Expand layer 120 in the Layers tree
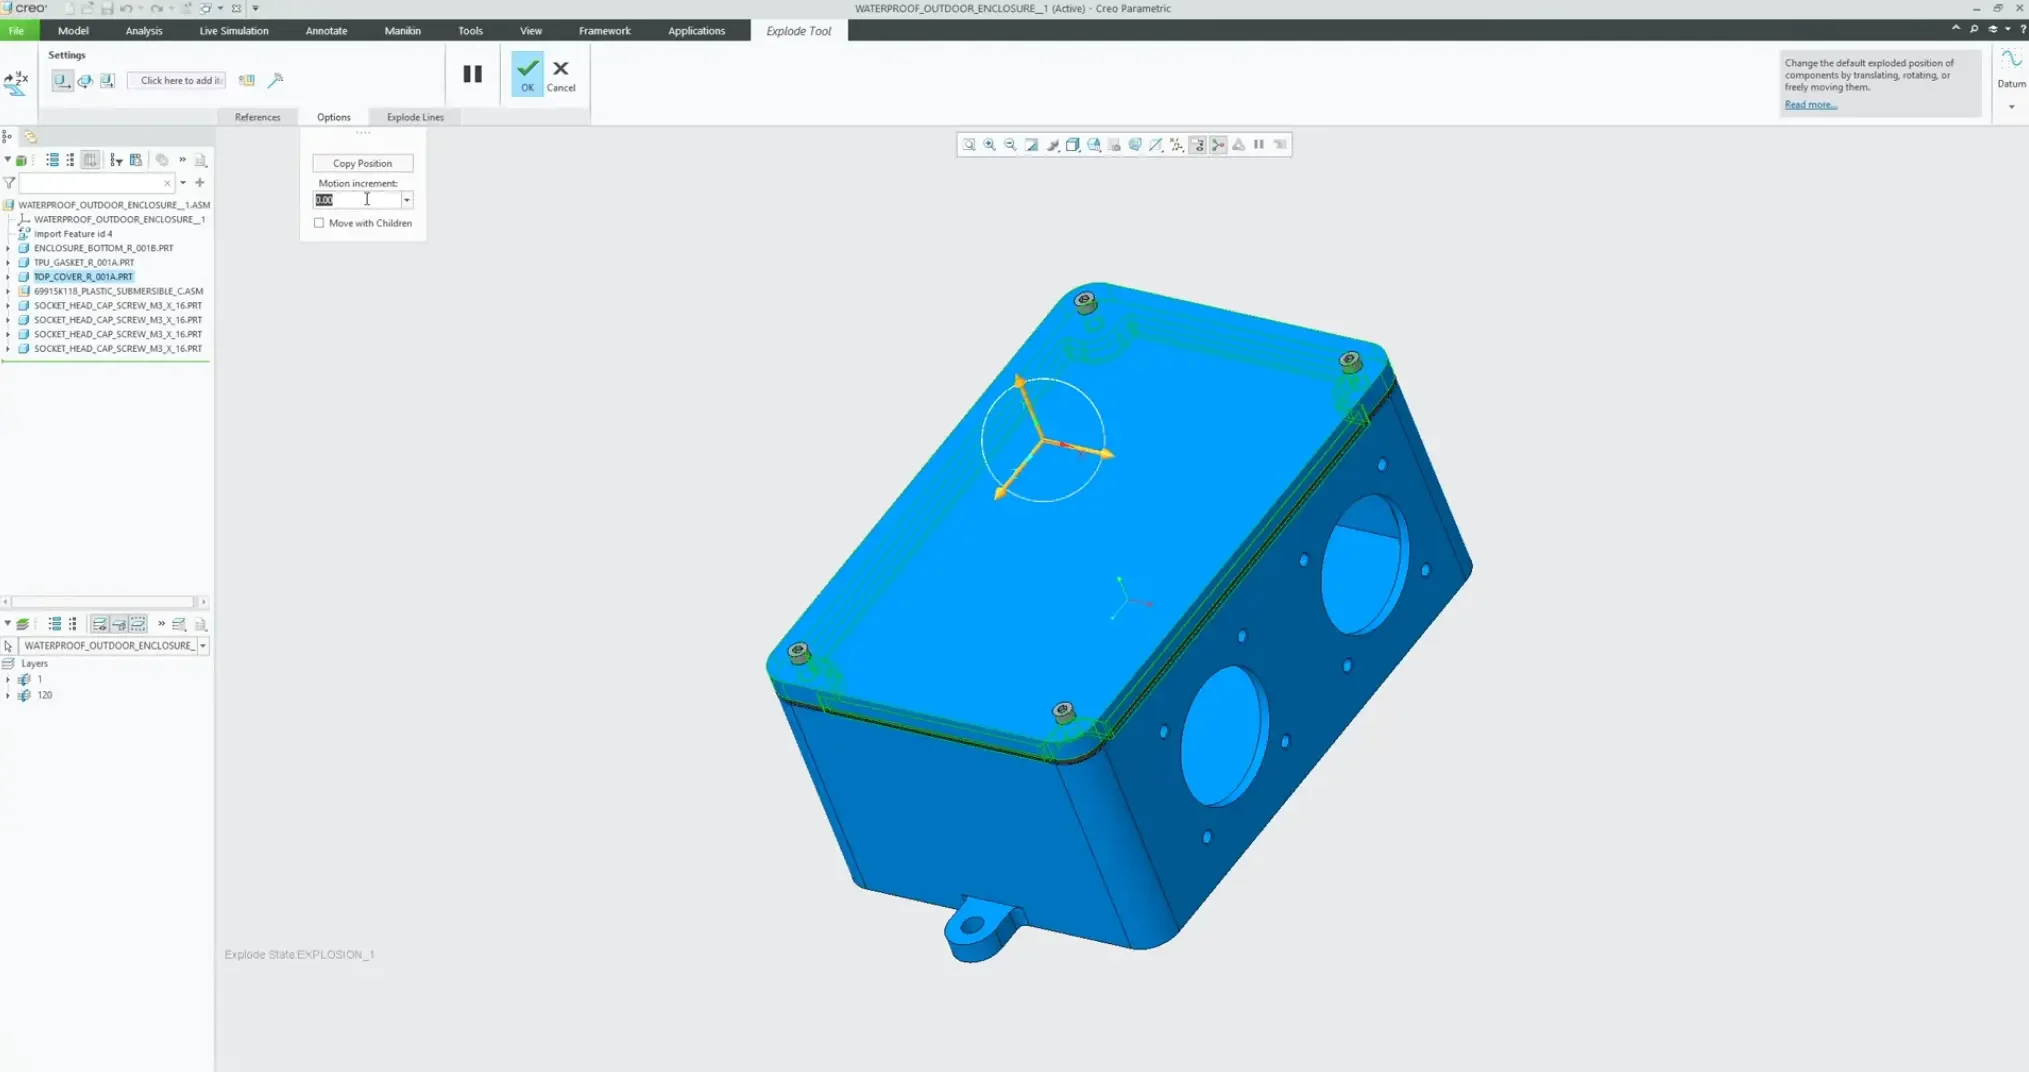The width and height of the screenshot is (2029, 1072). pos(8,695)
